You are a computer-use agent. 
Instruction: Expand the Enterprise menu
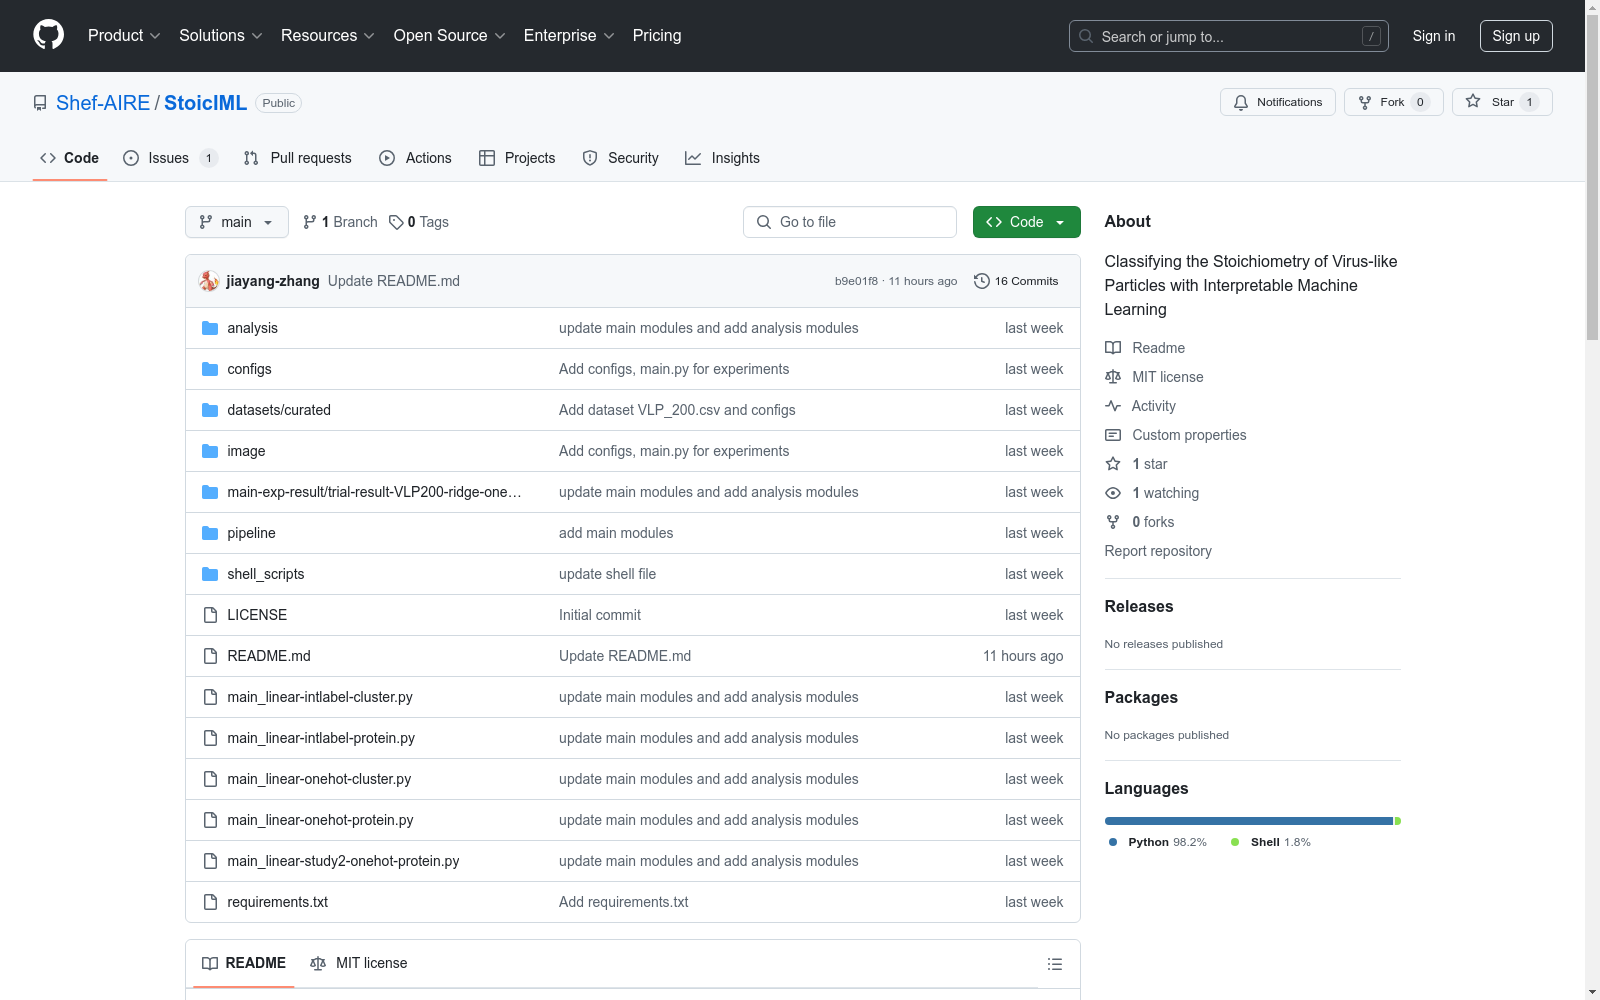click(x=569, y=35)
